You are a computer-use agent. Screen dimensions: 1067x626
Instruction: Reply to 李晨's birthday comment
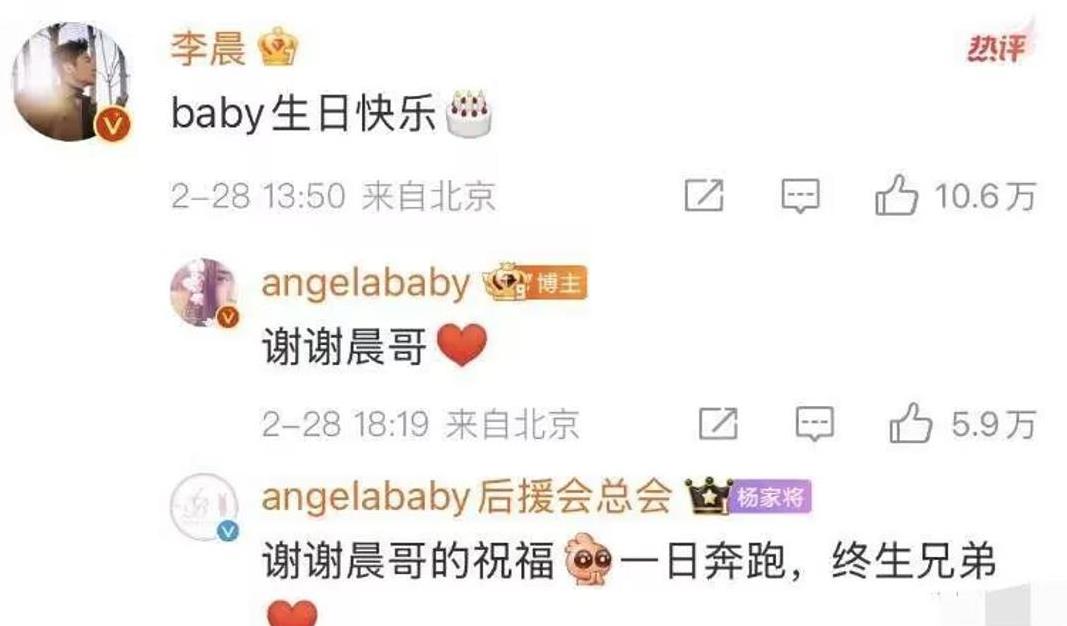click(800, 197)
